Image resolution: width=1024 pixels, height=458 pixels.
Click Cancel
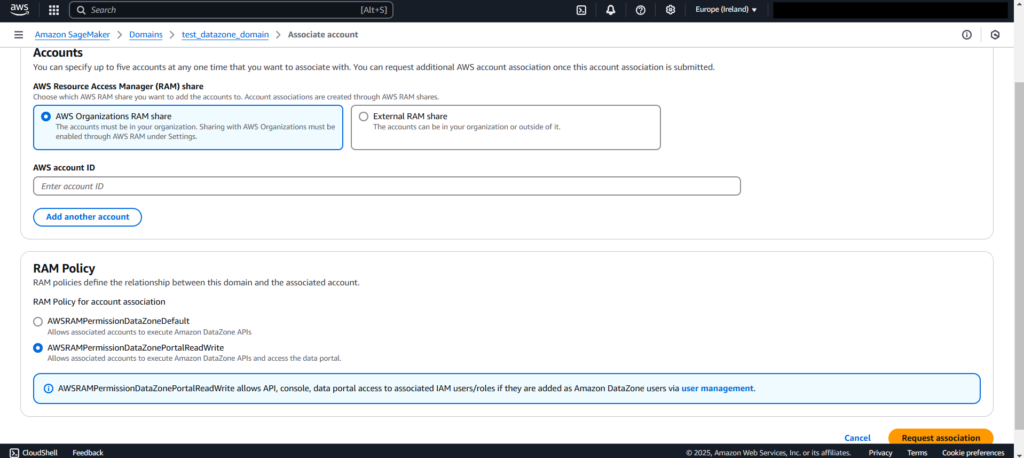857,438
